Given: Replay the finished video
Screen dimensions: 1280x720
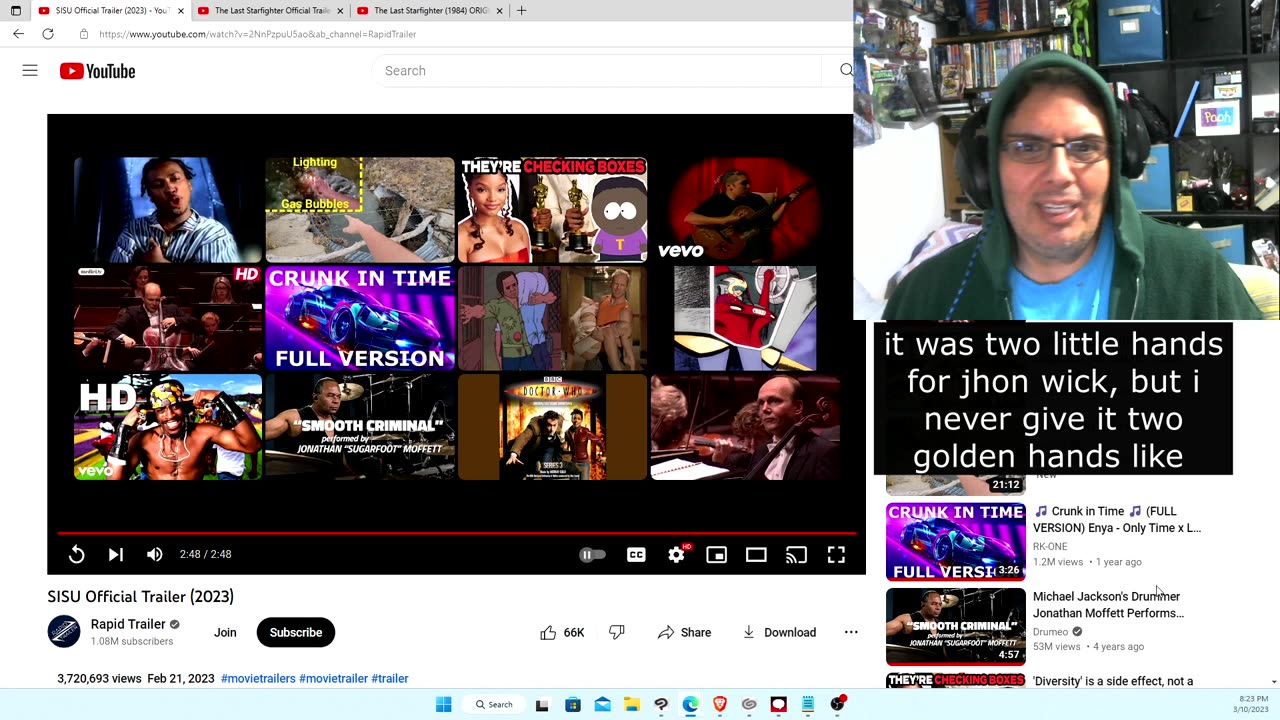Looking at the screenshot, I should (77, 555).
